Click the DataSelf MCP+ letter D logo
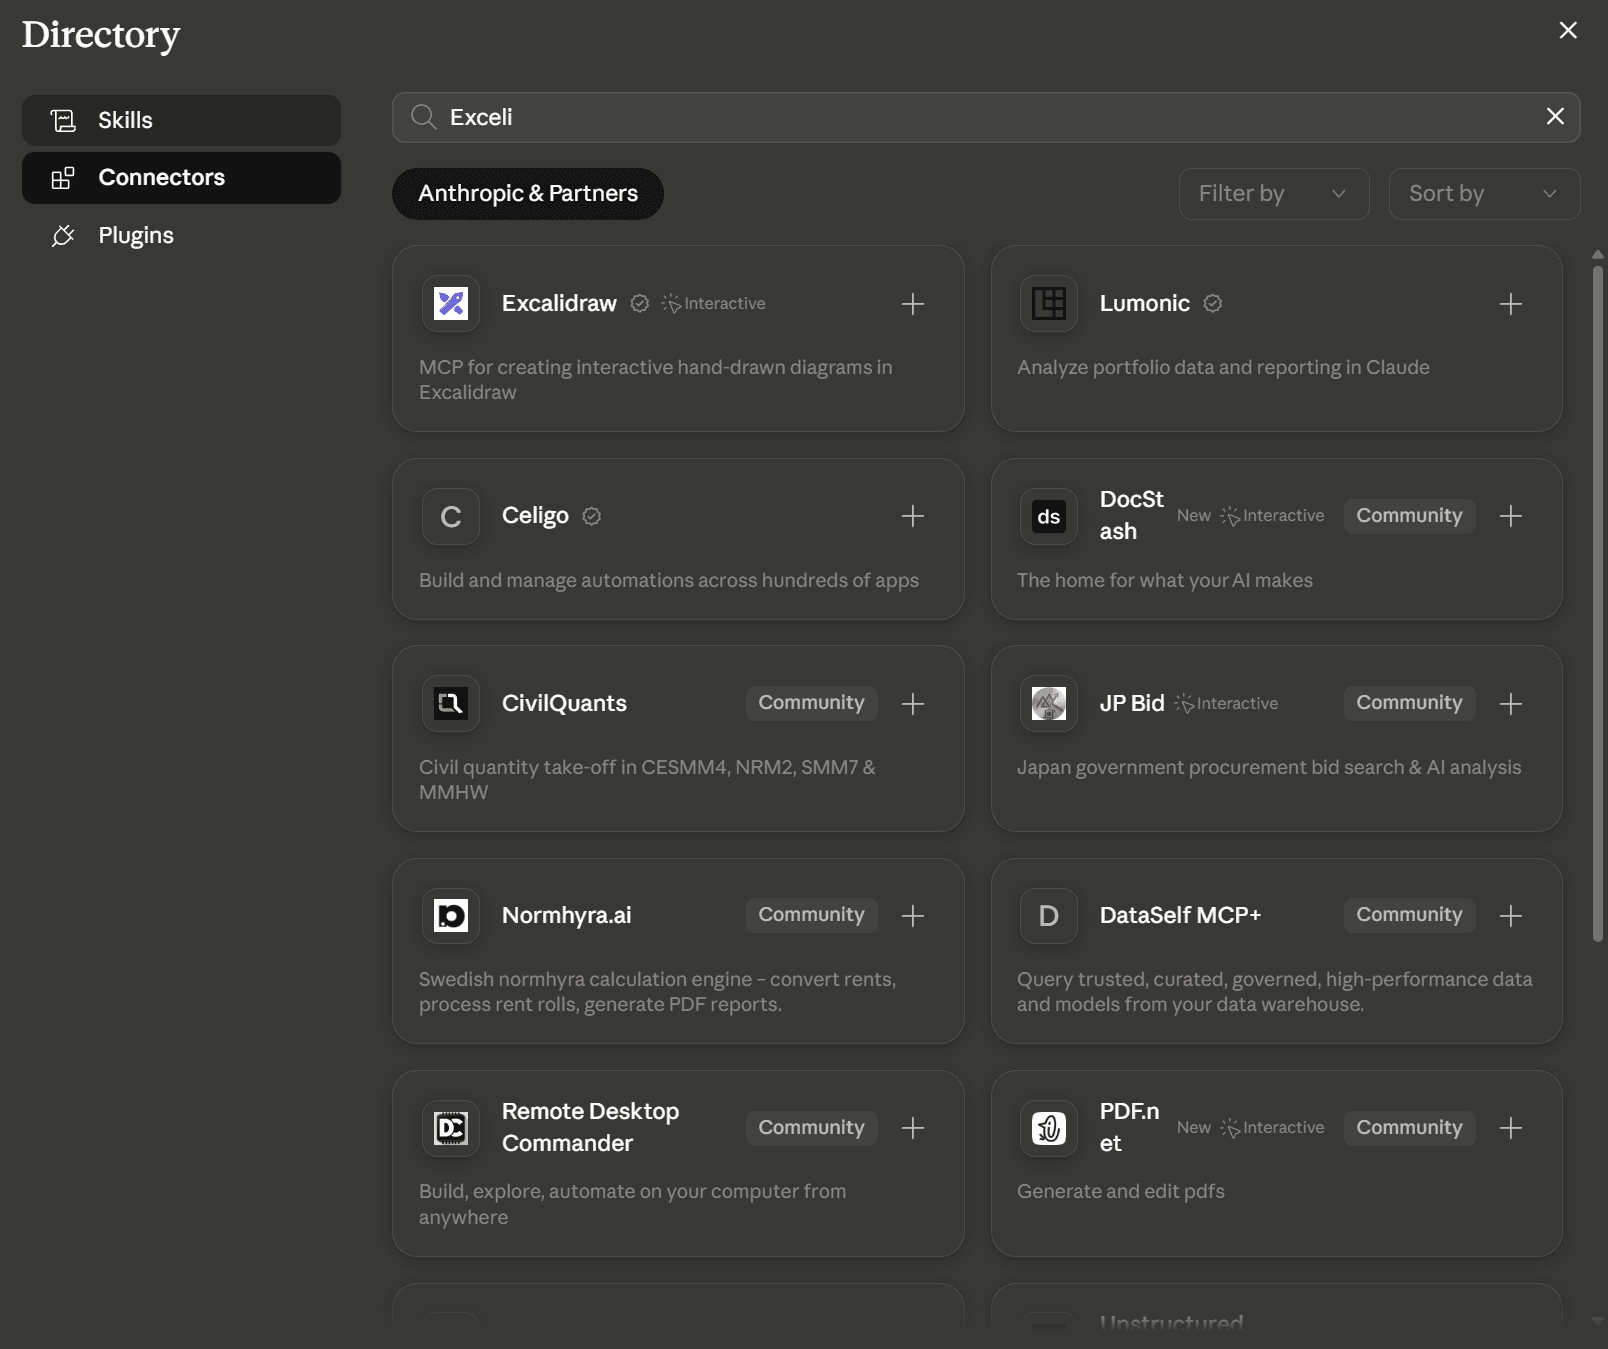Screen dimensions: 1608x1349 (1049, 915)
